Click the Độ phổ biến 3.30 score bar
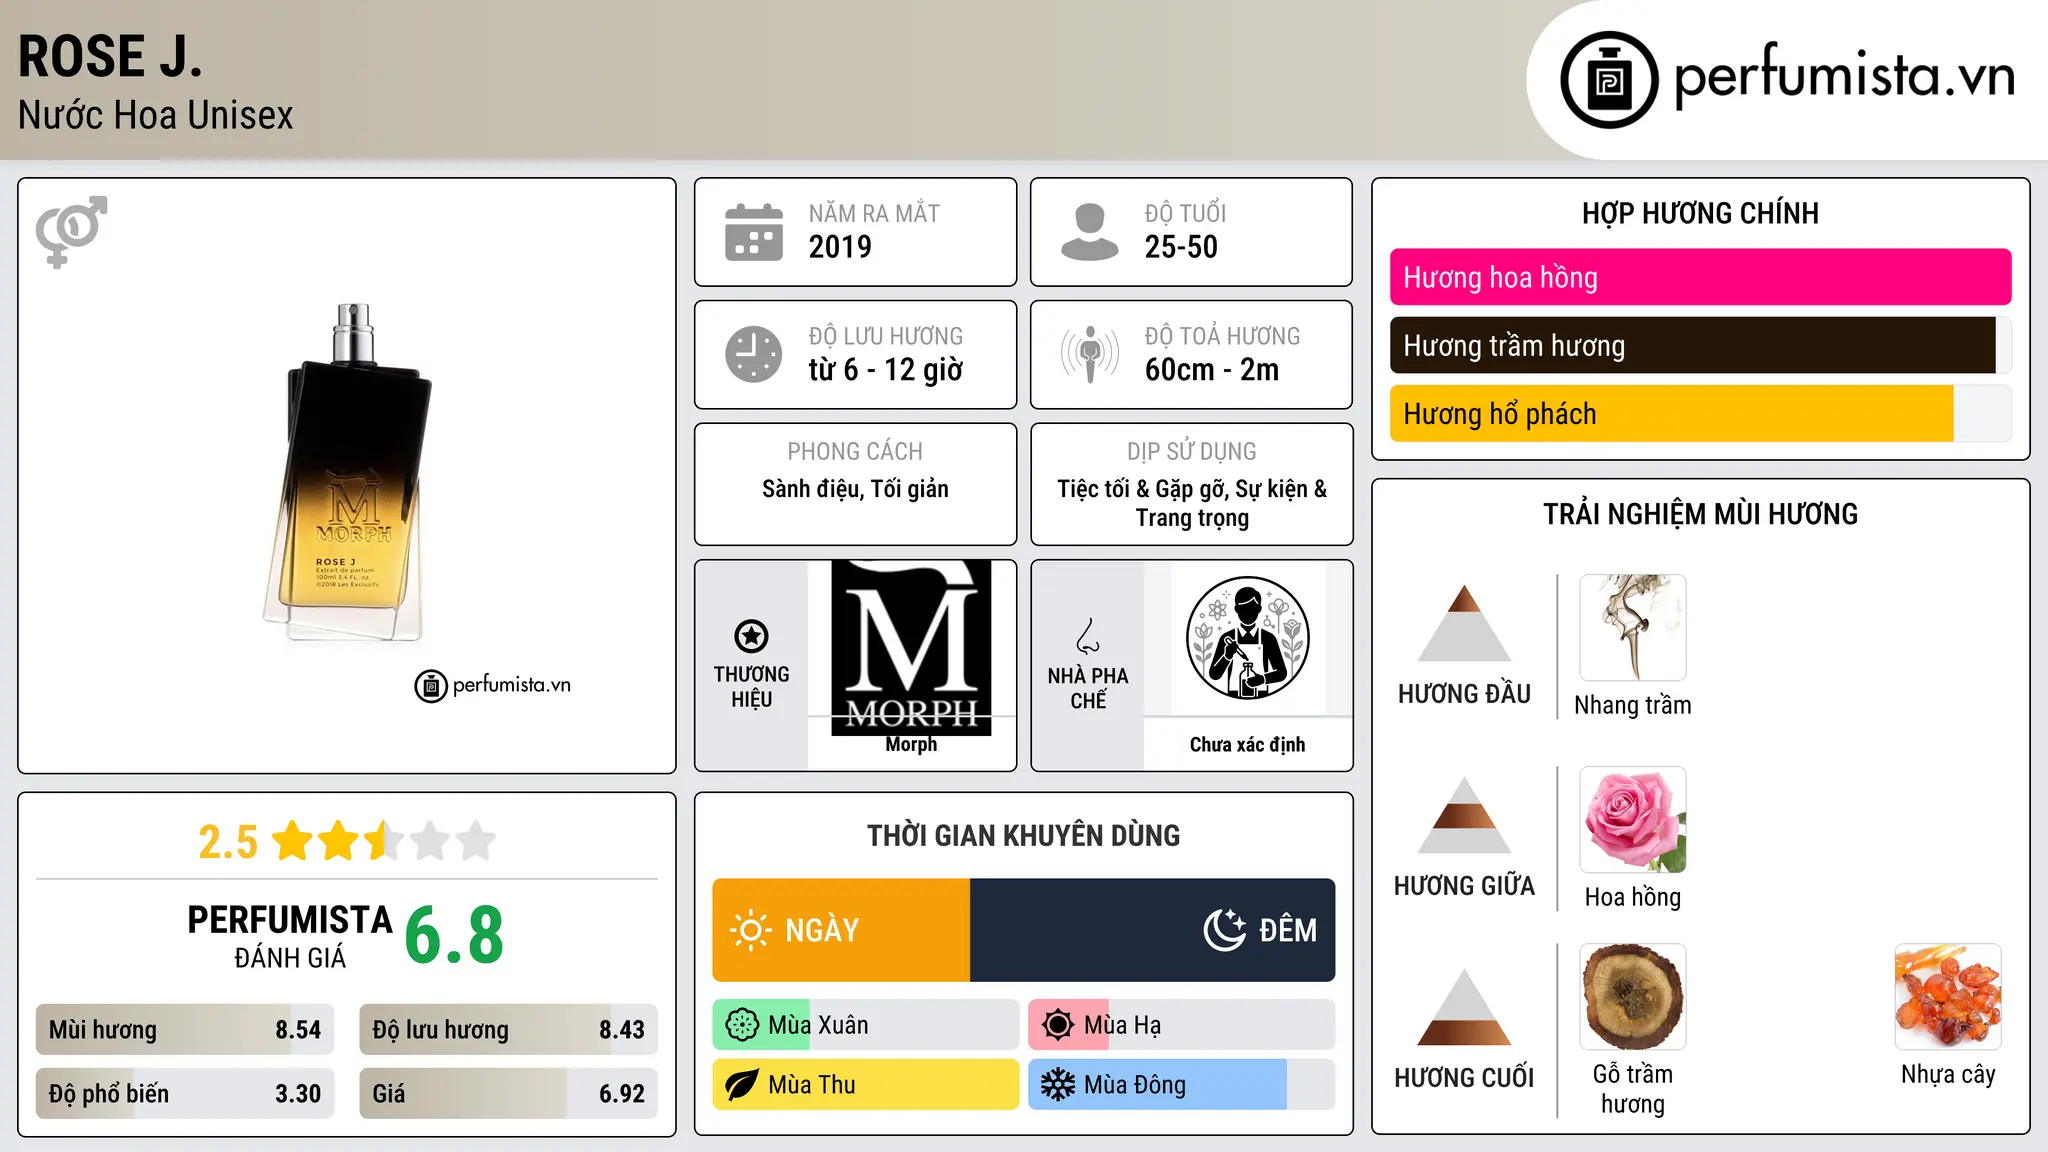The image size is (2048, 1152). click(x=185, y=1093)
